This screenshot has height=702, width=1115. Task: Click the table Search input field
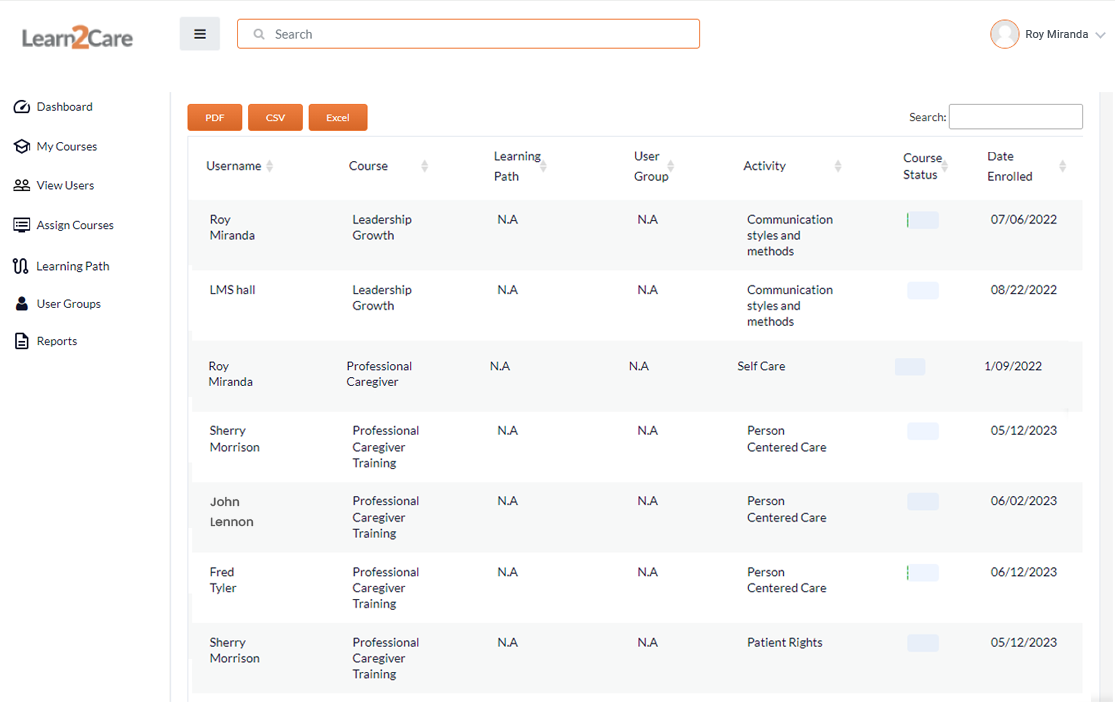click(1015, 117)
